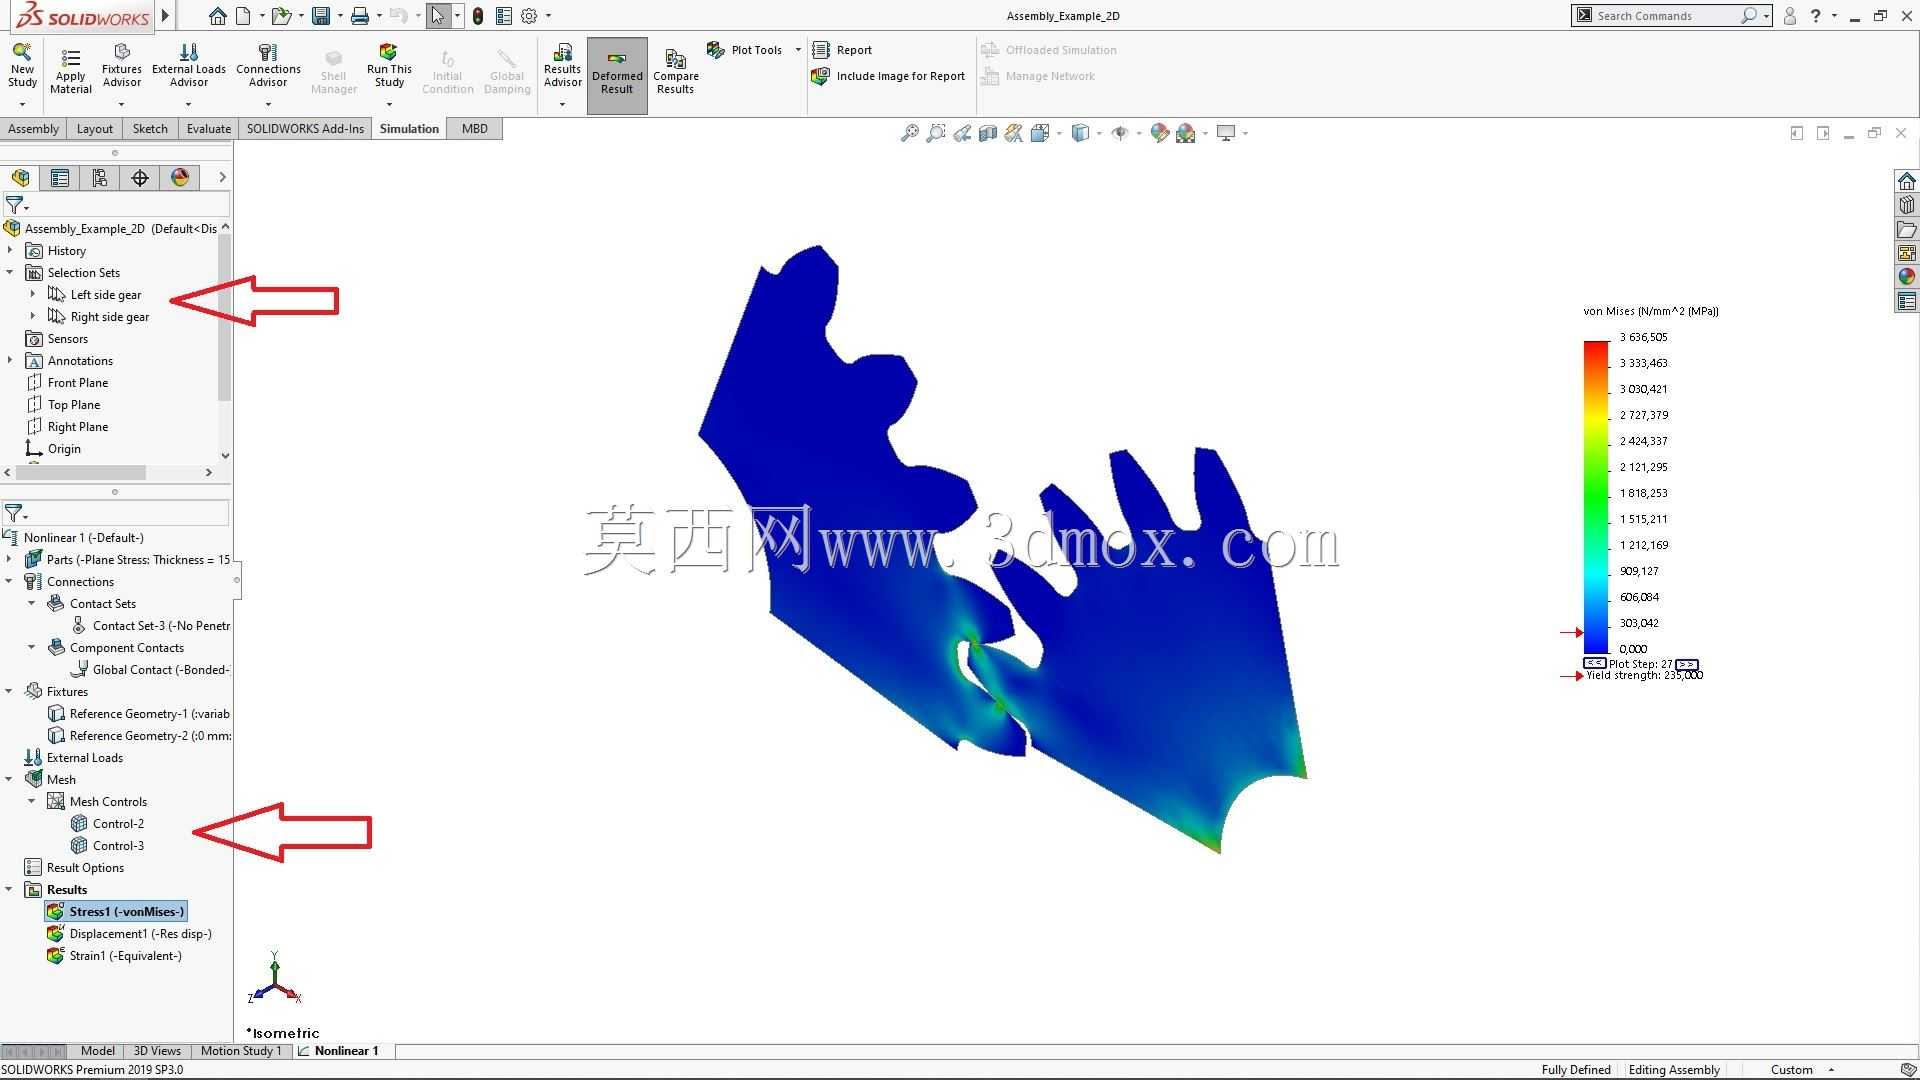This screenshot has height=1080, width=1920.
Task: Open Apply Material tool
Action: coord(70,71)
